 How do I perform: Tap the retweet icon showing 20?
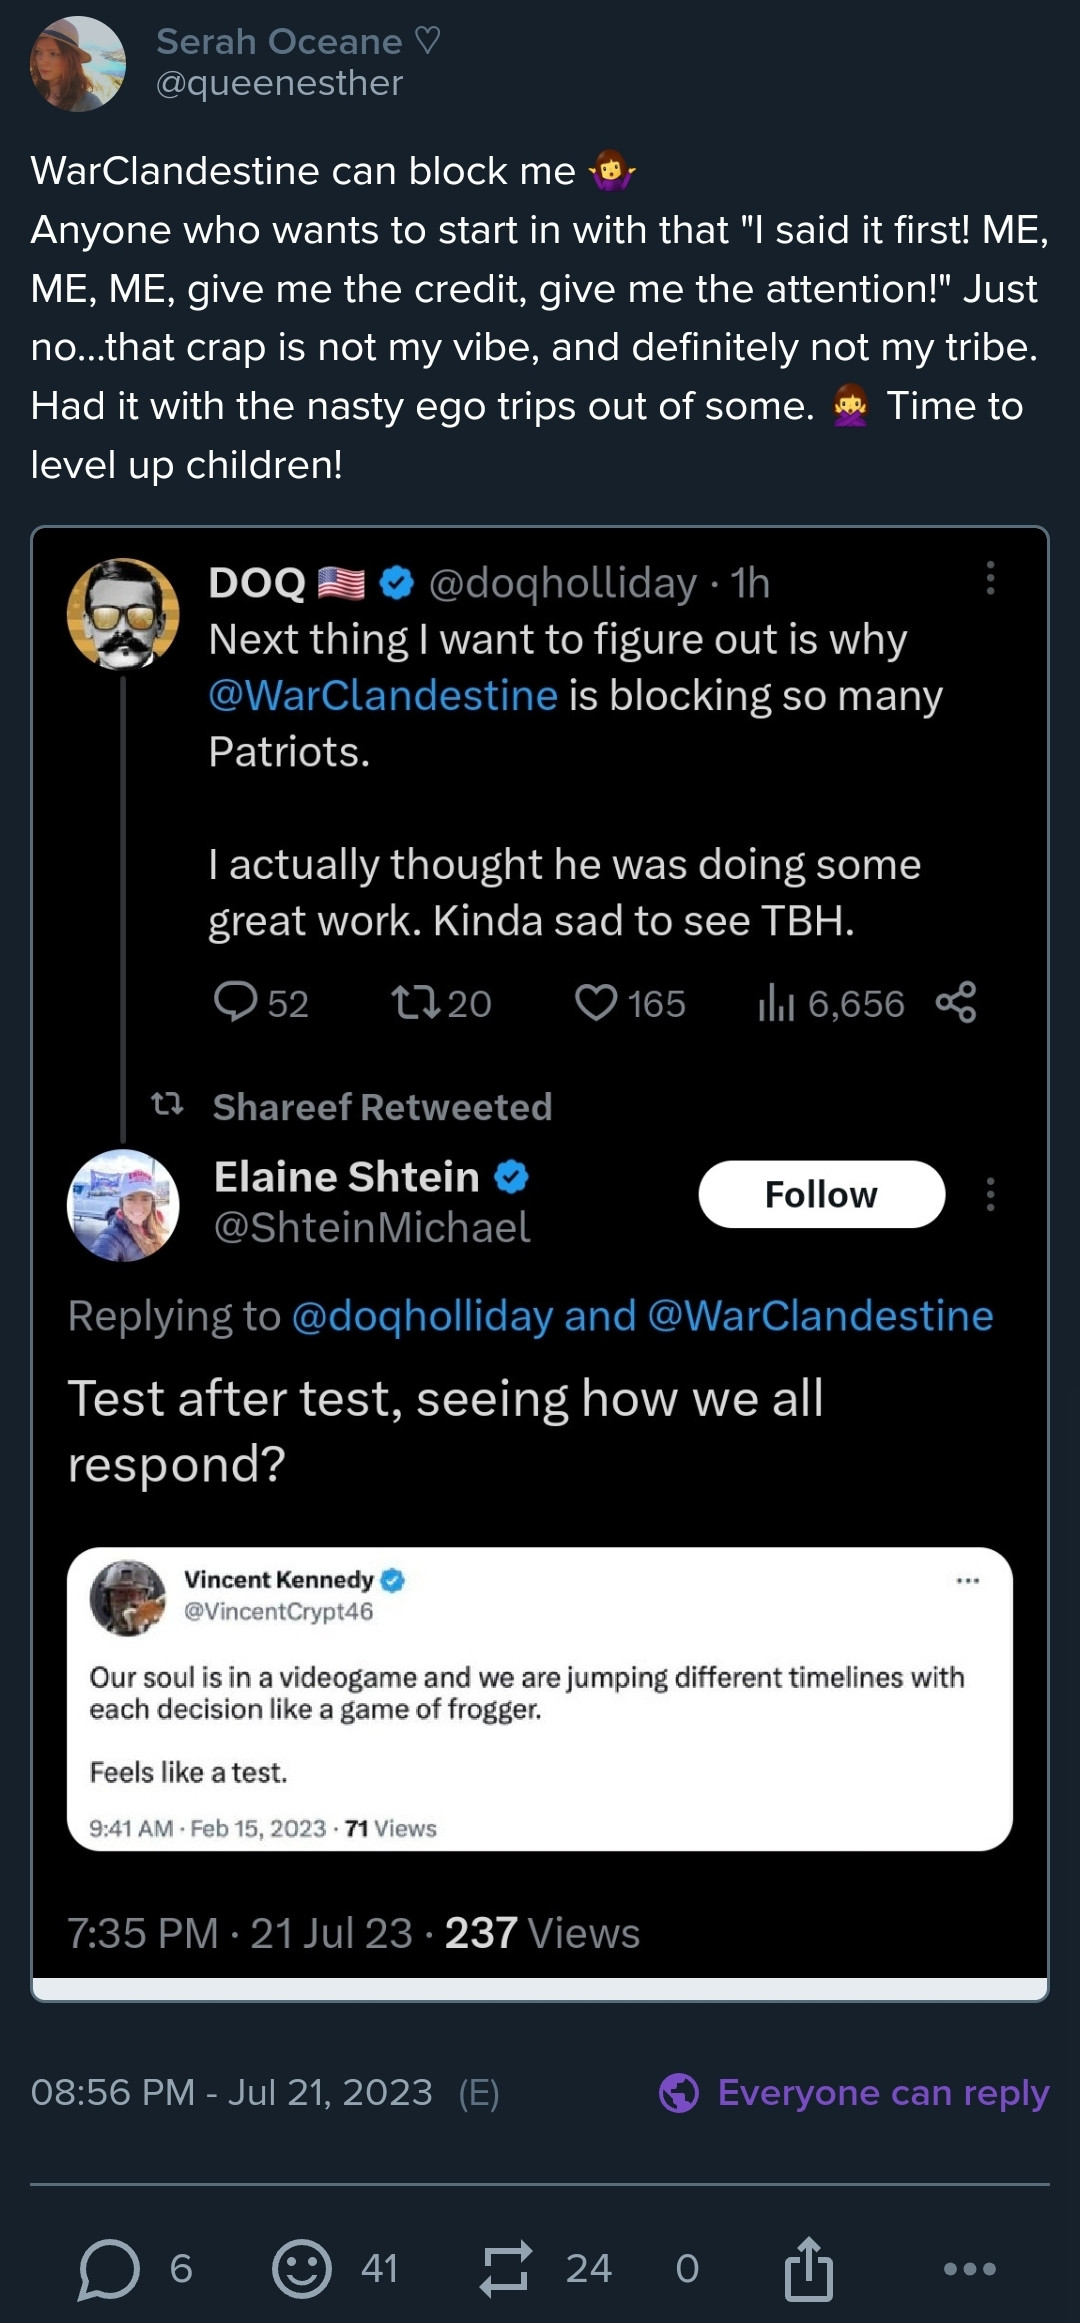point(415,1002)
